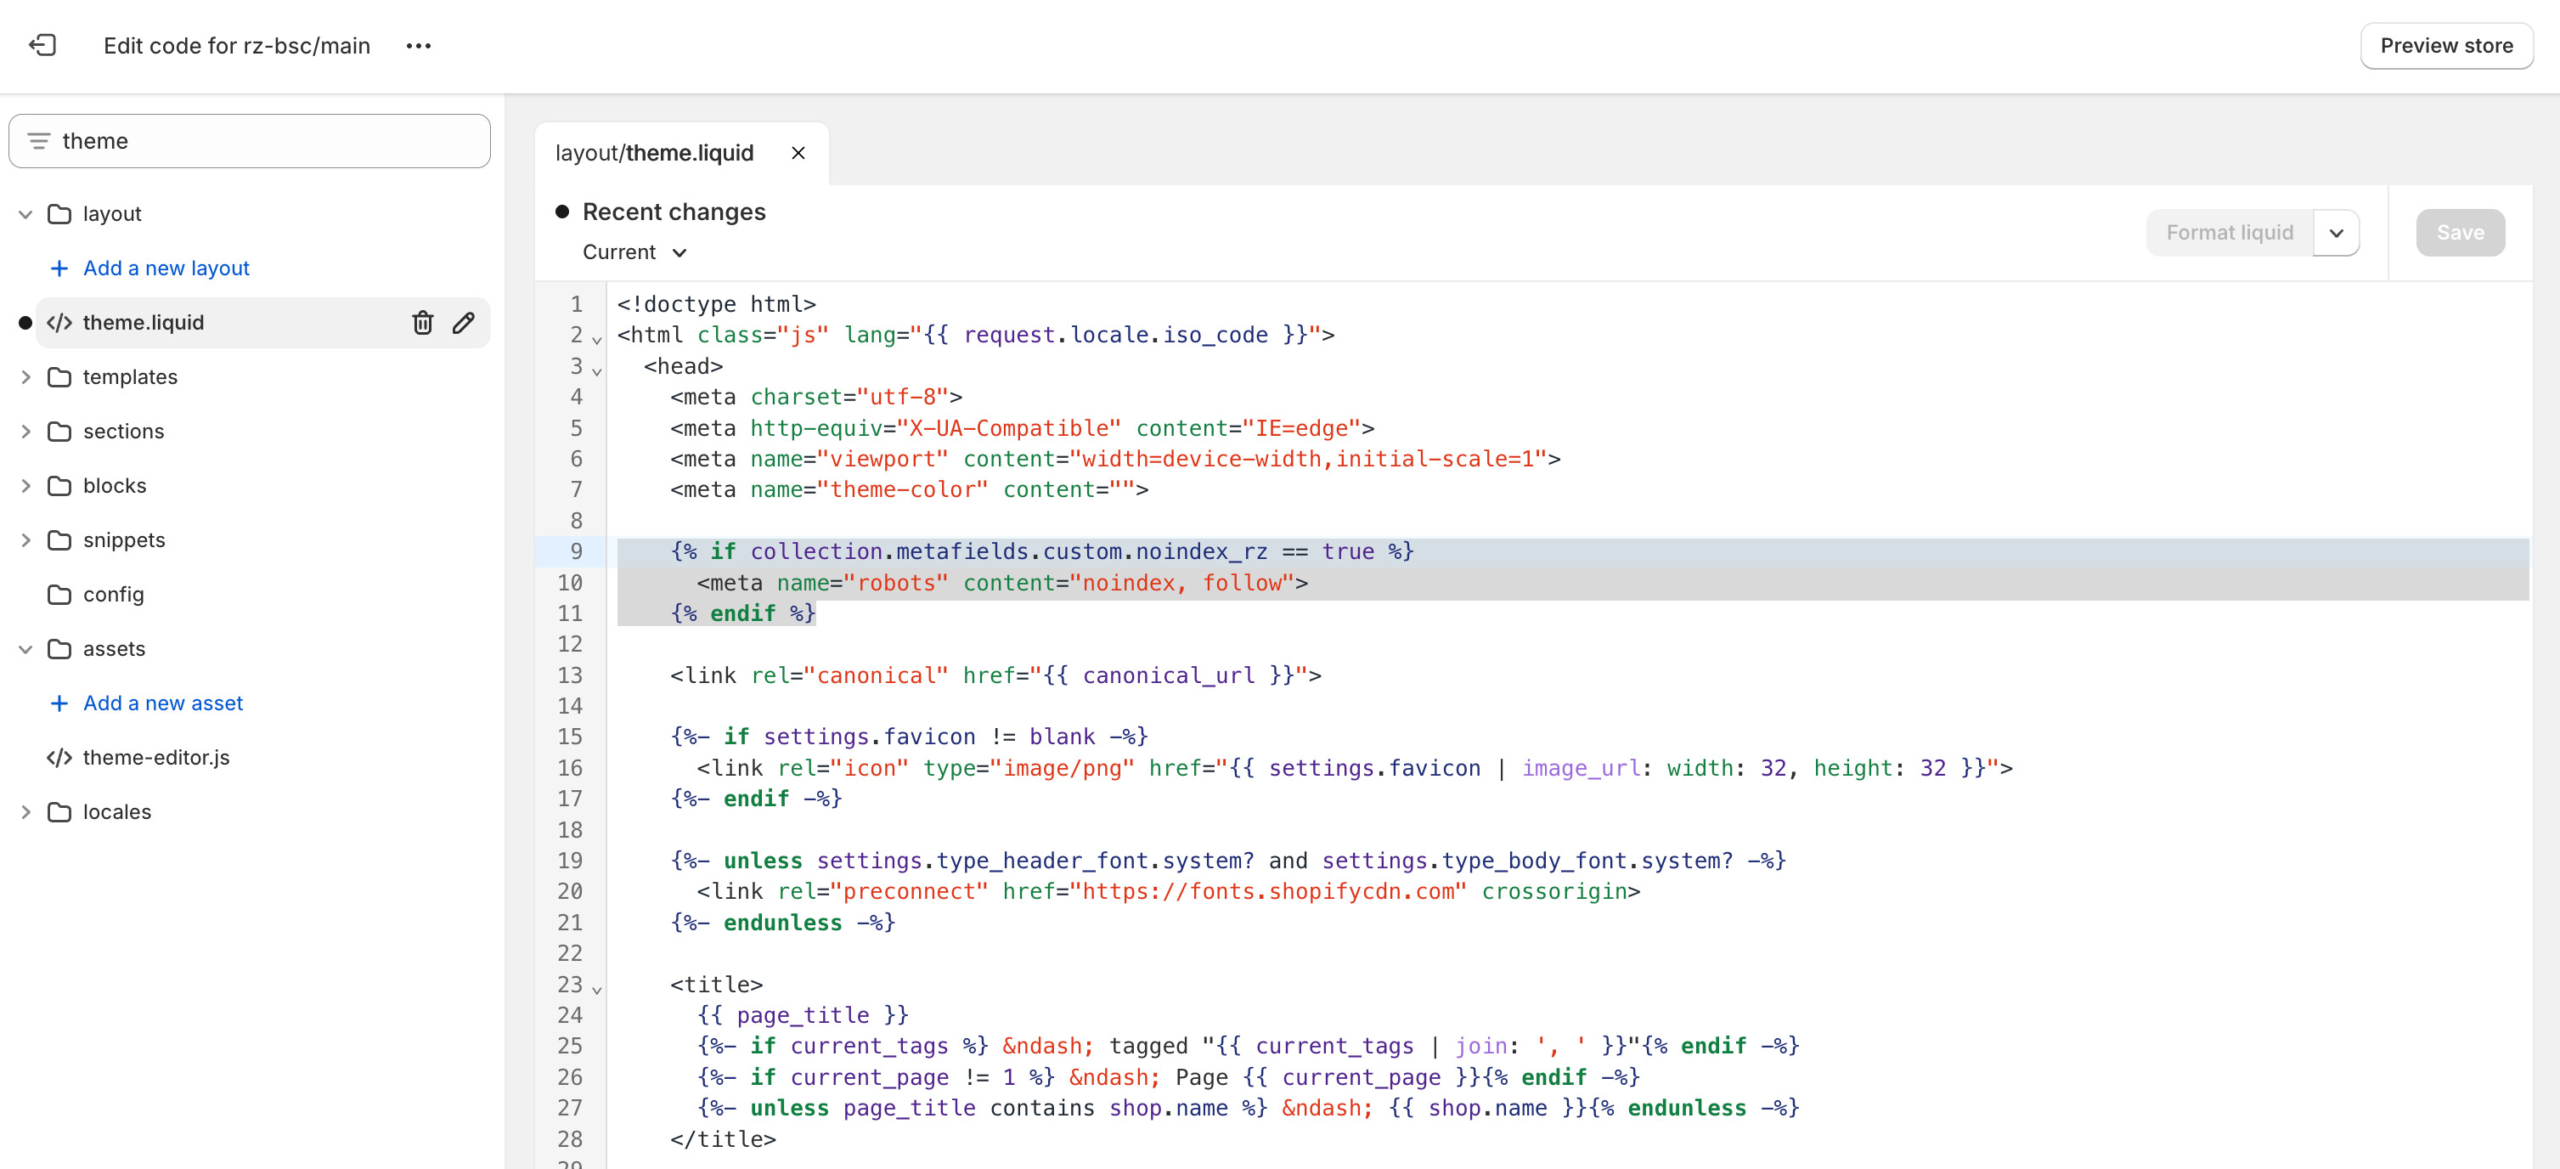Close the layout/theme.liquid tab
Viewport: 2560px width, 1169px height.
coord(798,153)
